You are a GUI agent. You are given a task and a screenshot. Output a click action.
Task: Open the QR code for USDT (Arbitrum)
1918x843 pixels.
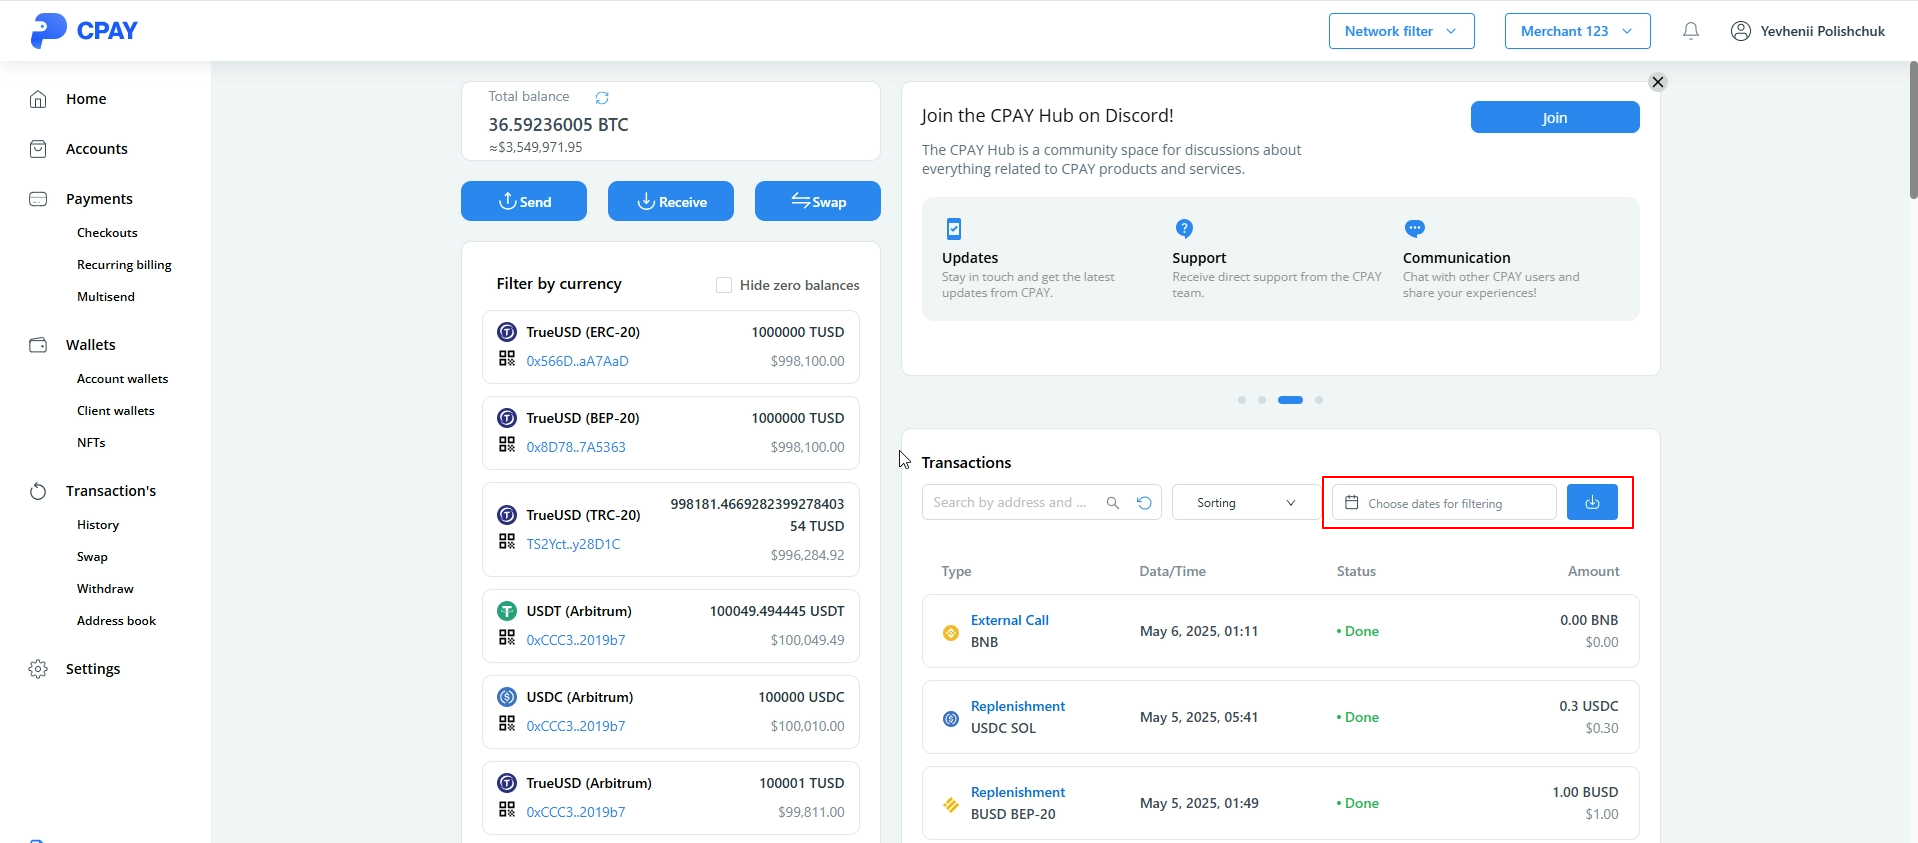507,637
